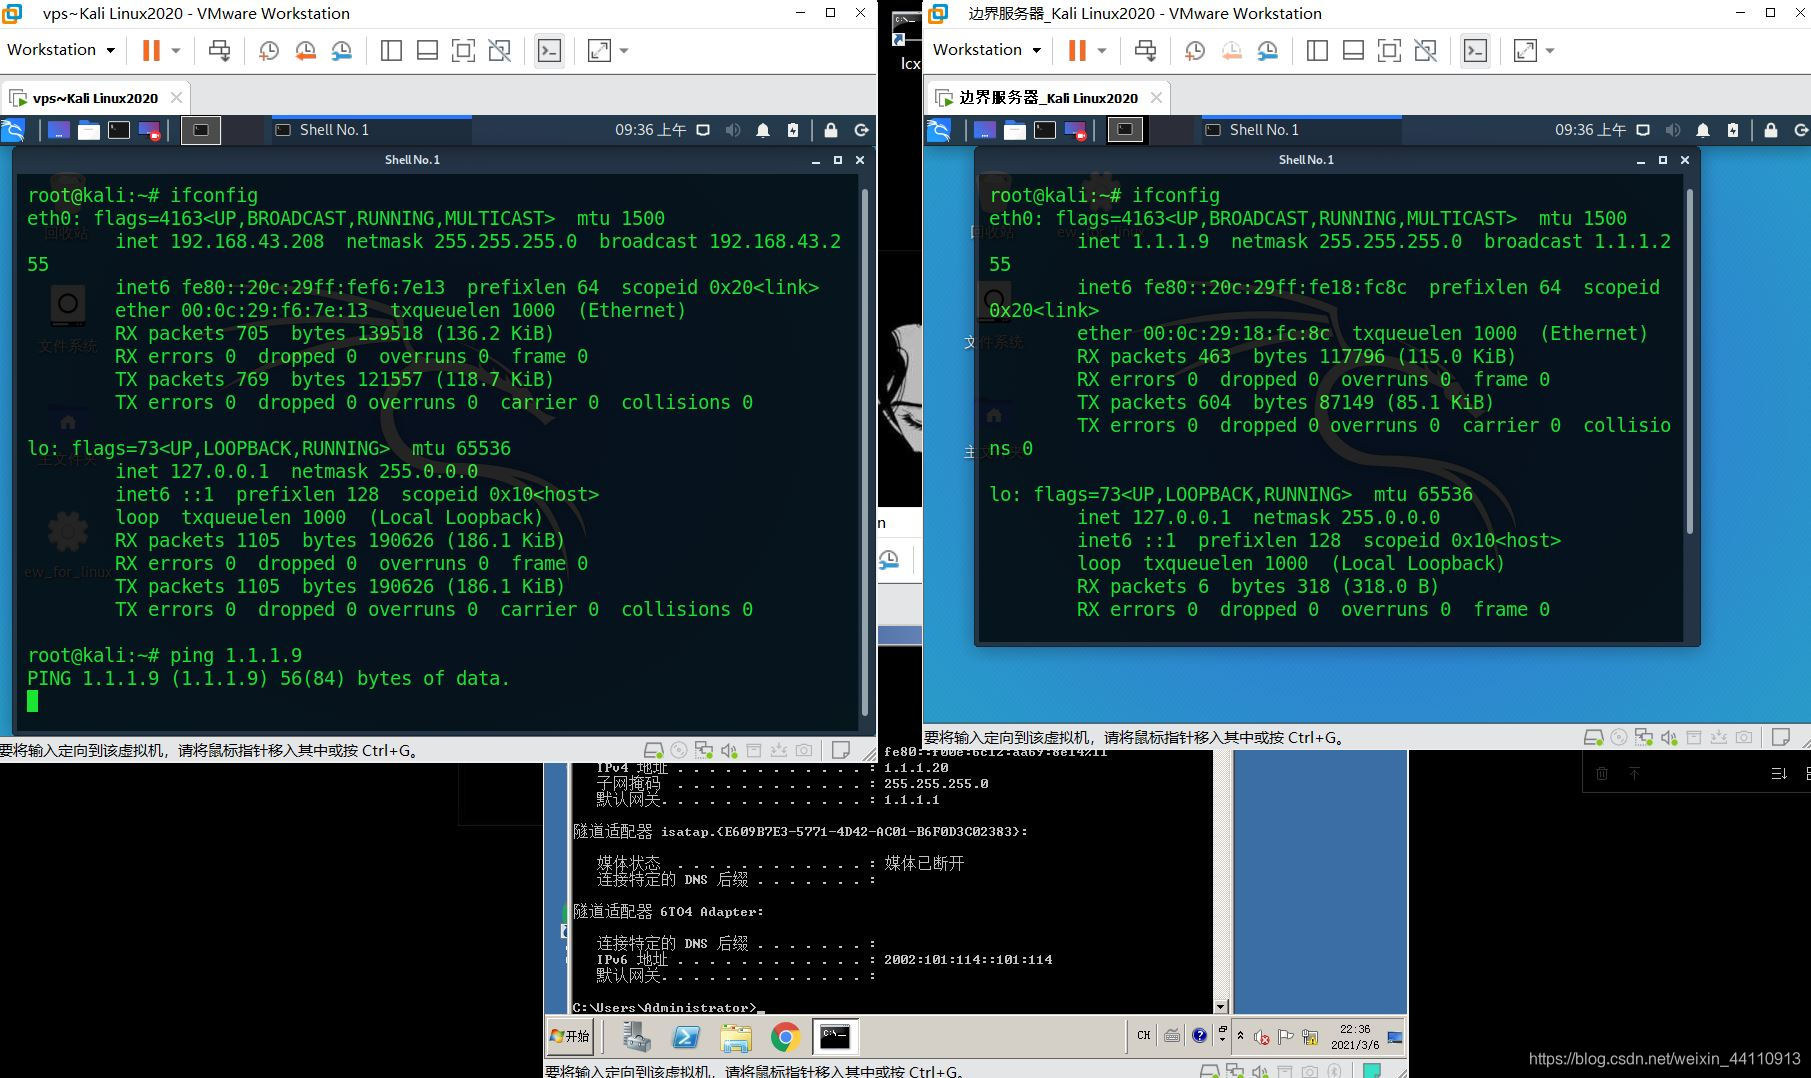Click Windows tray clock 22:36
The width and height of the screenshot is (1811, 1078).
click(1355, 1037)
